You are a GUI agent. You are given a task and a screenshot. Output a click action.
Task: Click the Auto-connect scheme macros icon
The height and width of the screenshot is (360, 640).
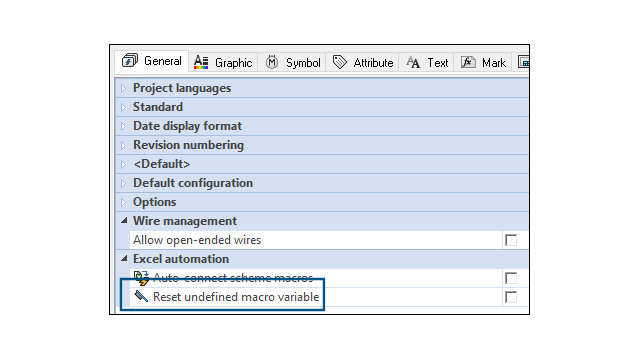pos(142,278)
